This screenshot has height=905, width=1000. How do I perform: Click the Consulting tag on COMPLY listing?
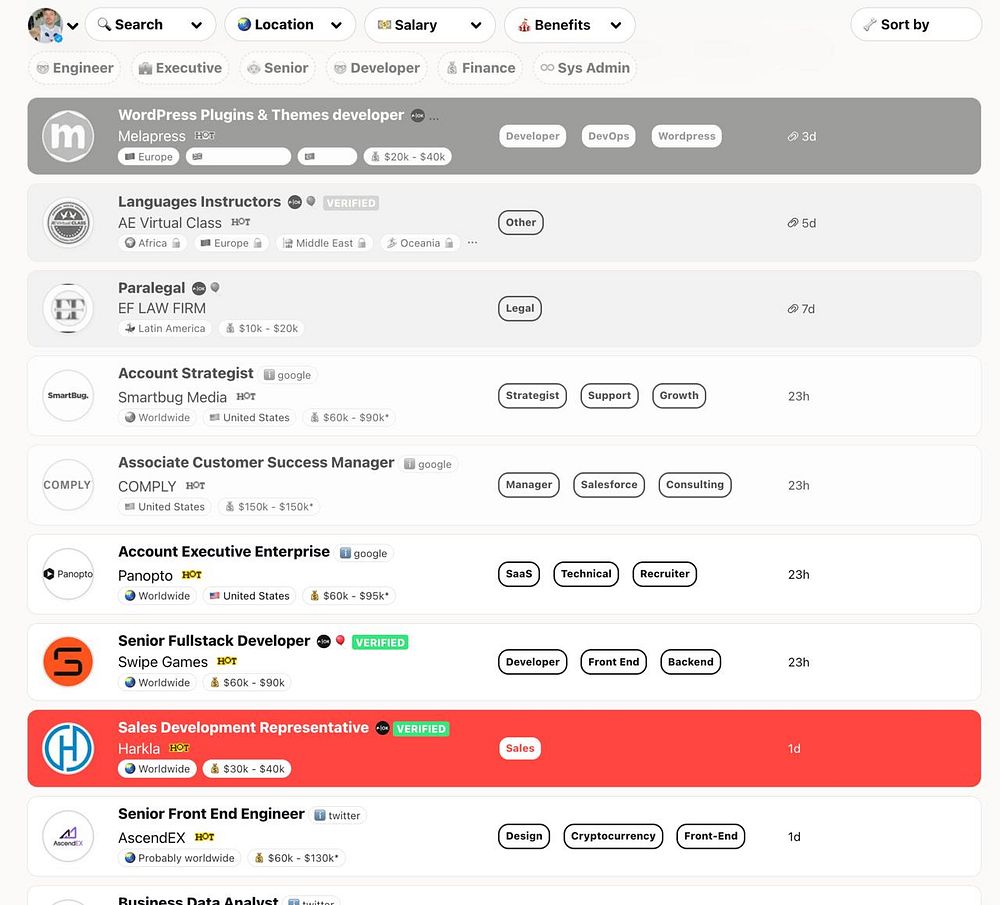[695, 485]
